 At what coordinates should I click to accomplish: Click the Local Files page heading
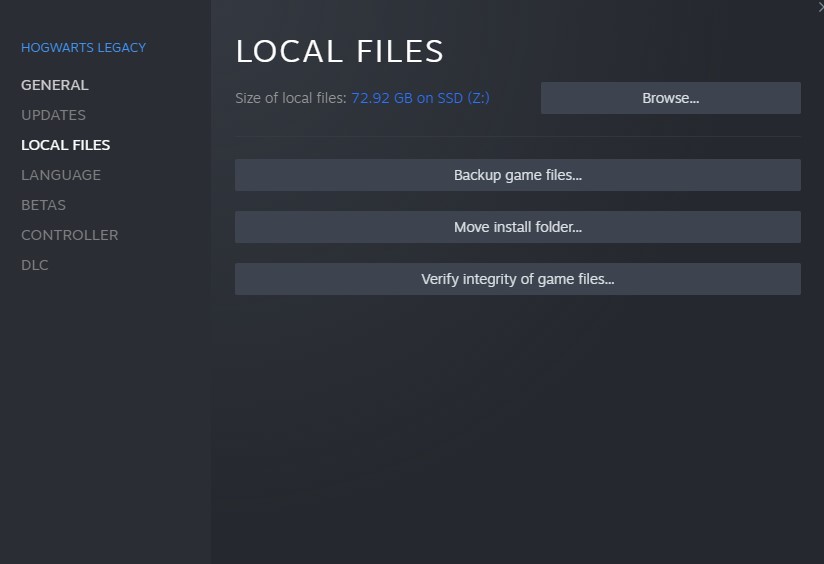pyautogui.click(x=339, y=51)
